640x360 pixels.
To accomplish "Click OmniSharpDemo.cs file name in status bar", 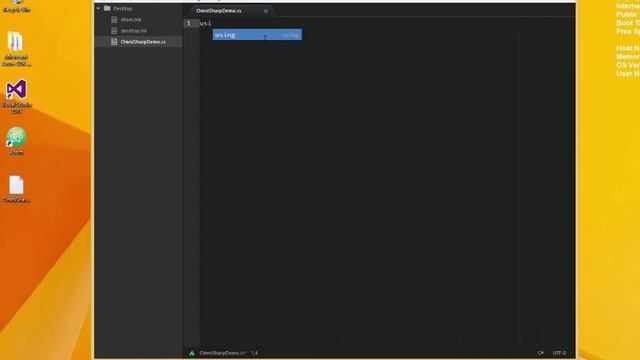I will 223,353.
